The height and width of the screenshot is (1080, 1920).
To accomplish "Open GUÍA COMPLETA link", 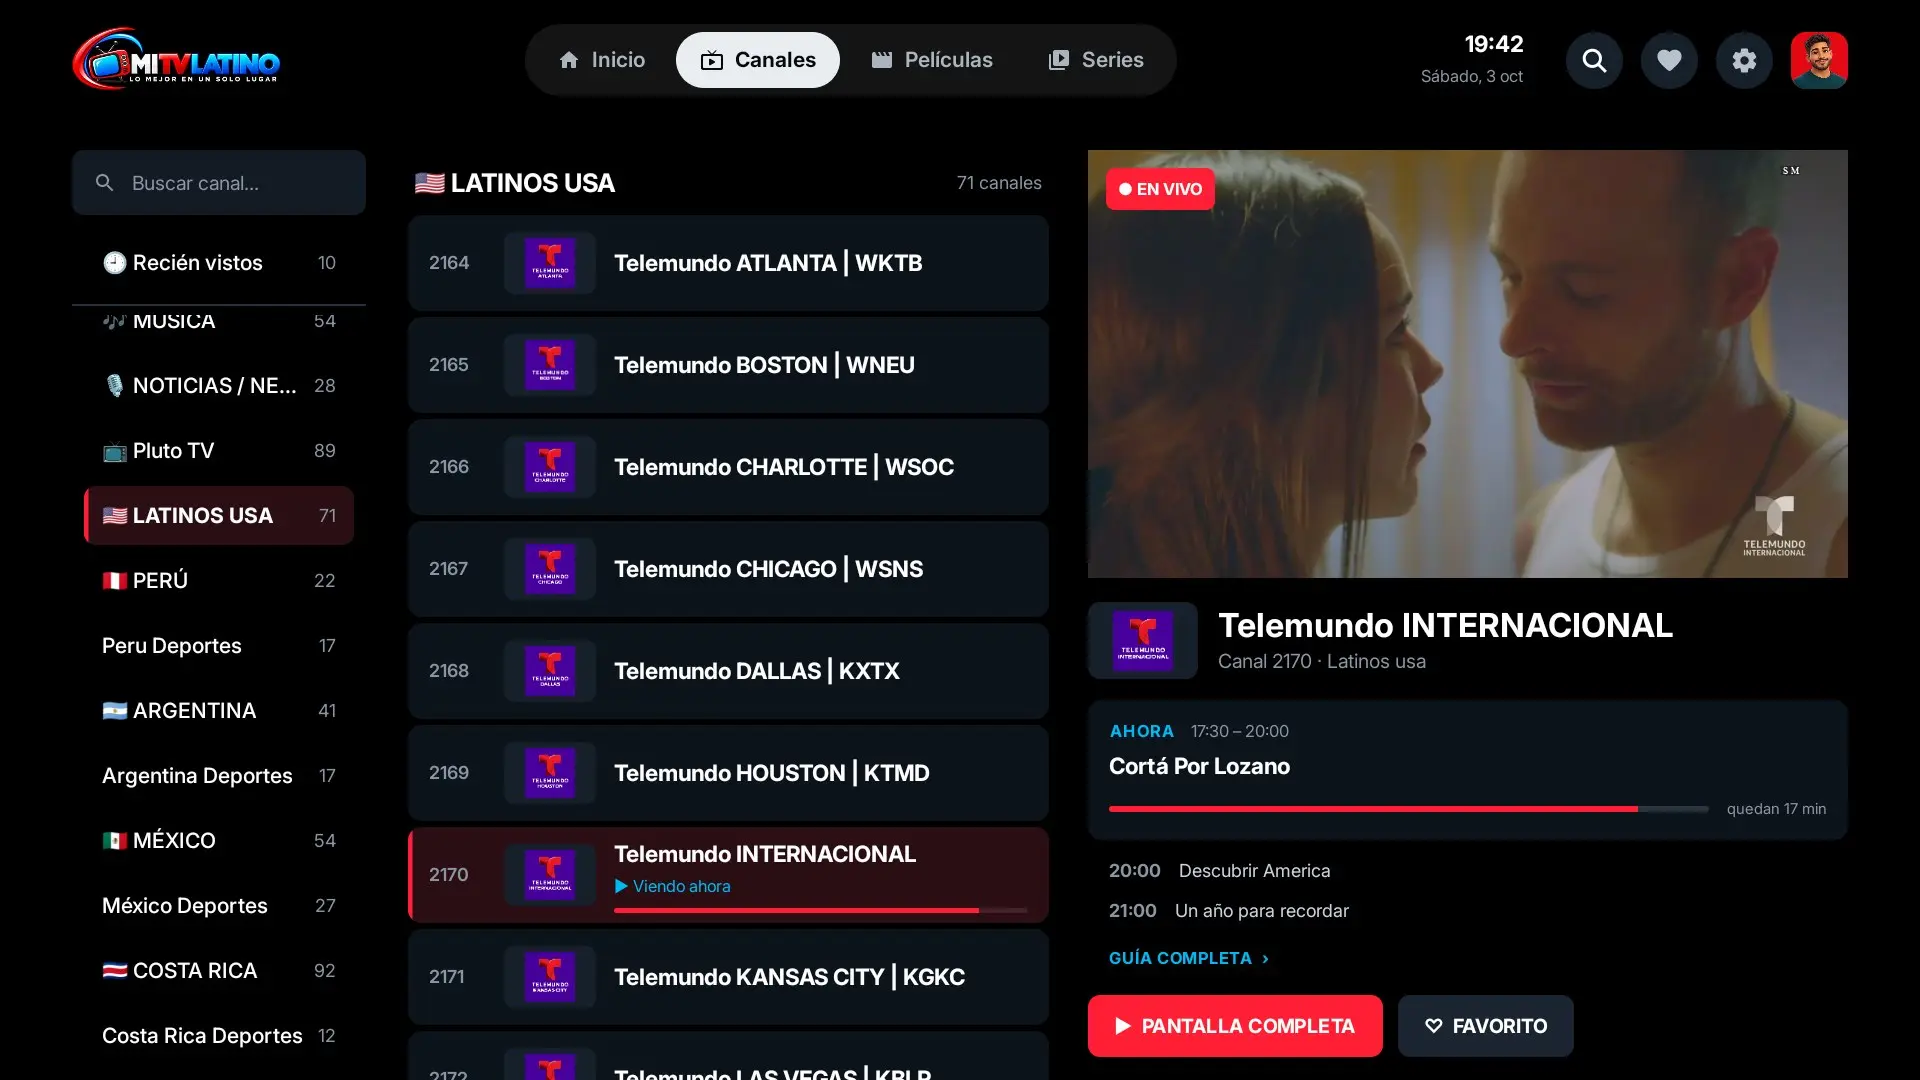I will pyautogui.click(x=1189, y=958).
